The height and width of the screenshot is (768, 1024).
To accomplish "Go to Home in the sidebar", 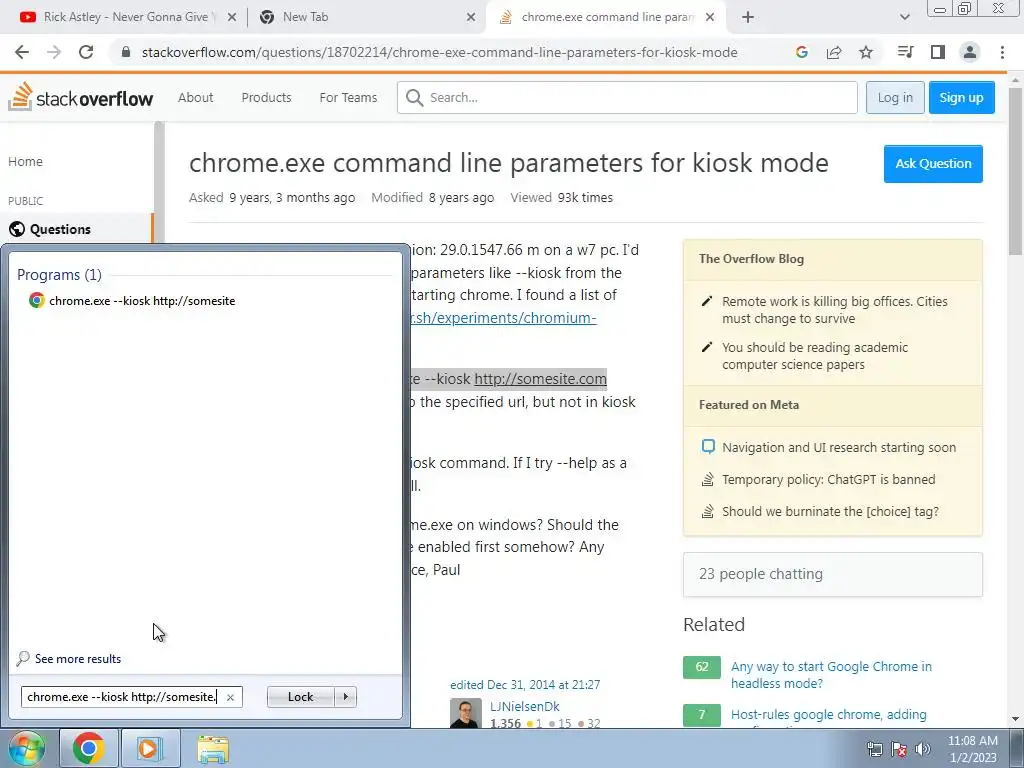I will (25, 161).
